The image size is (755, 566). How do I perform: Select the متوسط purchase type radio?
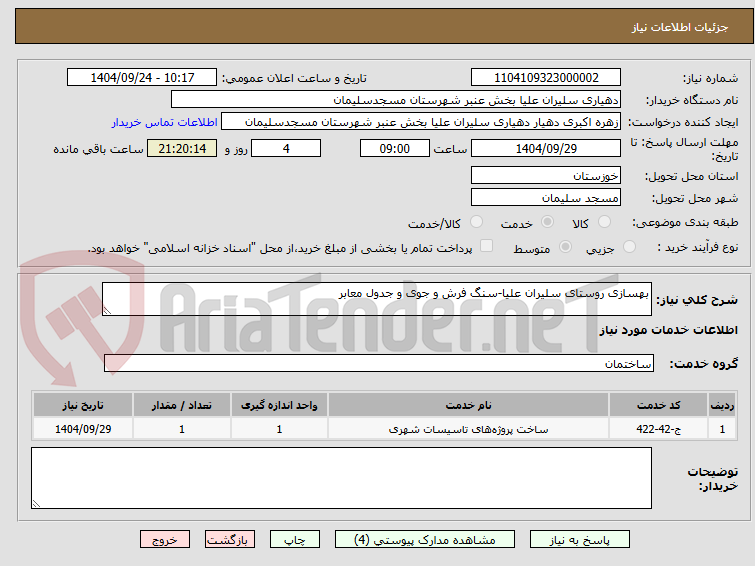tap(565, 247)
